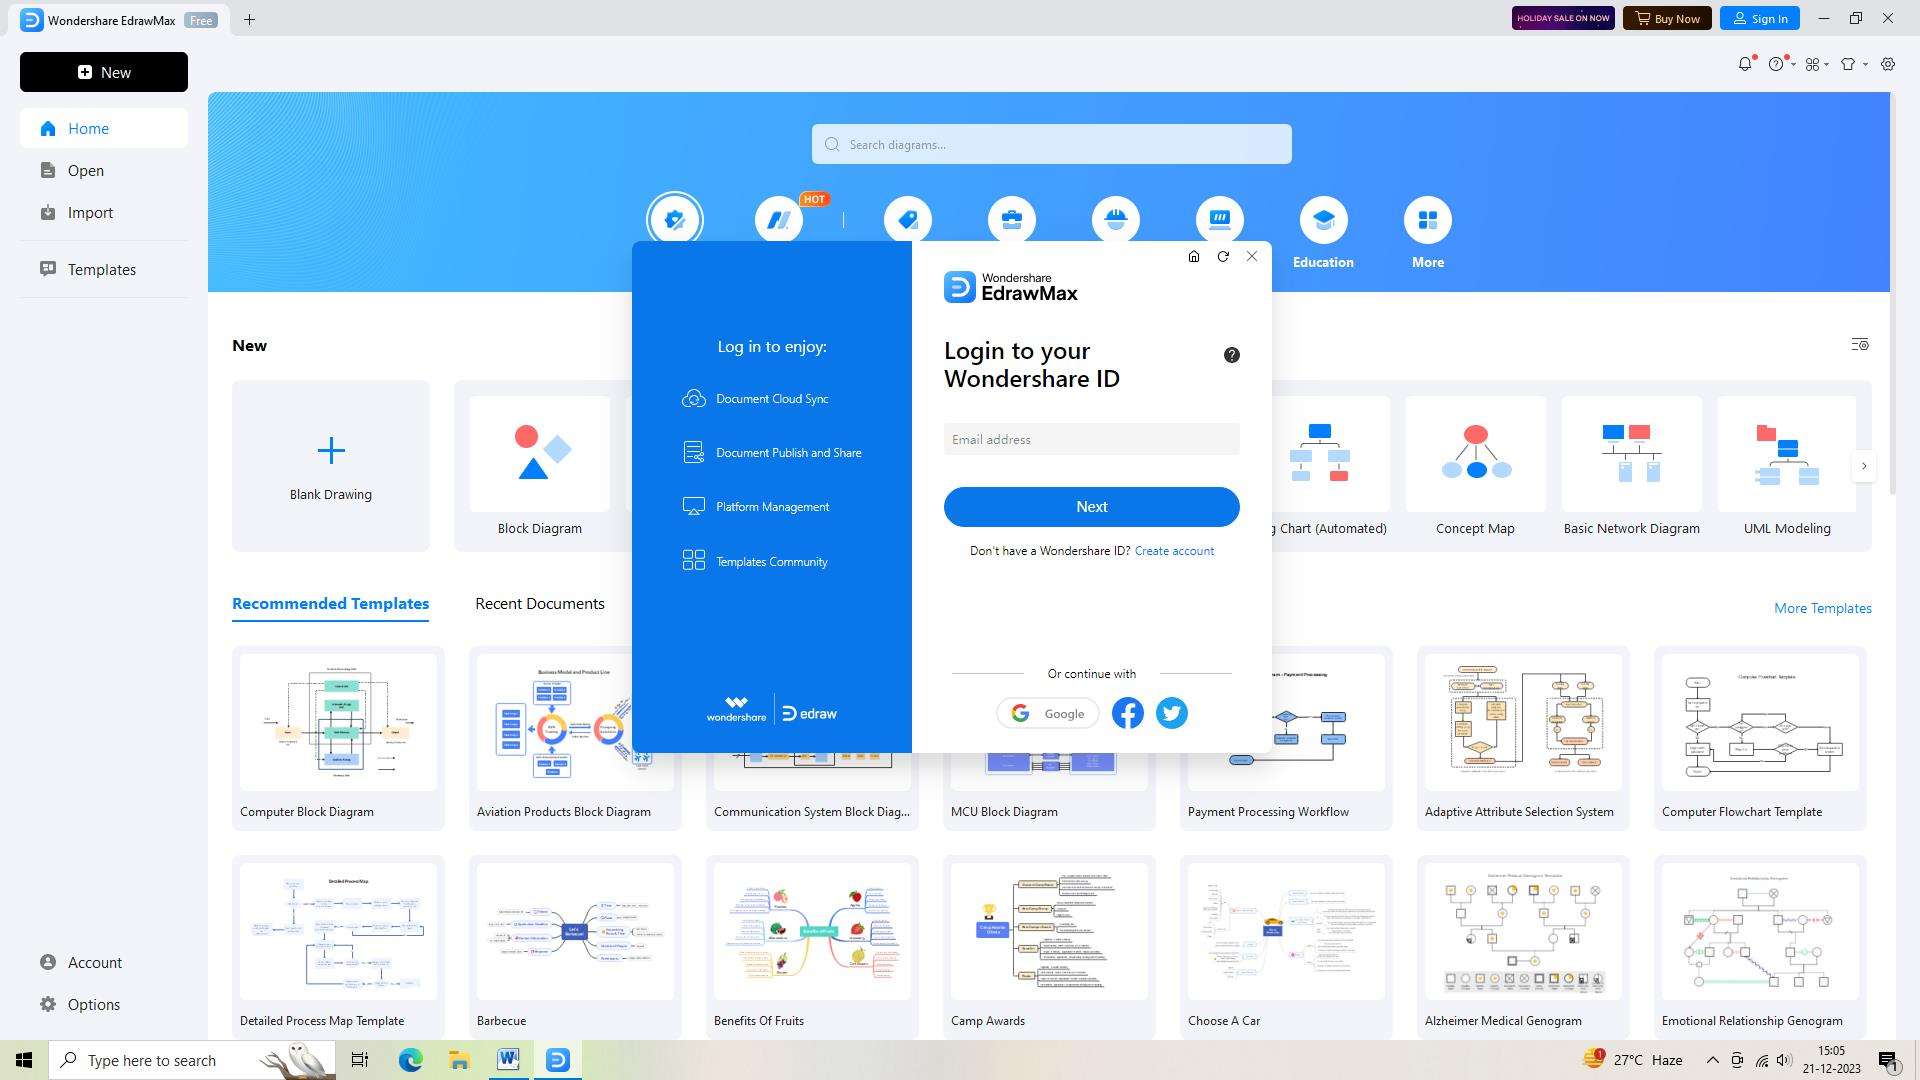
Task: Expand the layout settings toggle
Action: coord(1859,344)
